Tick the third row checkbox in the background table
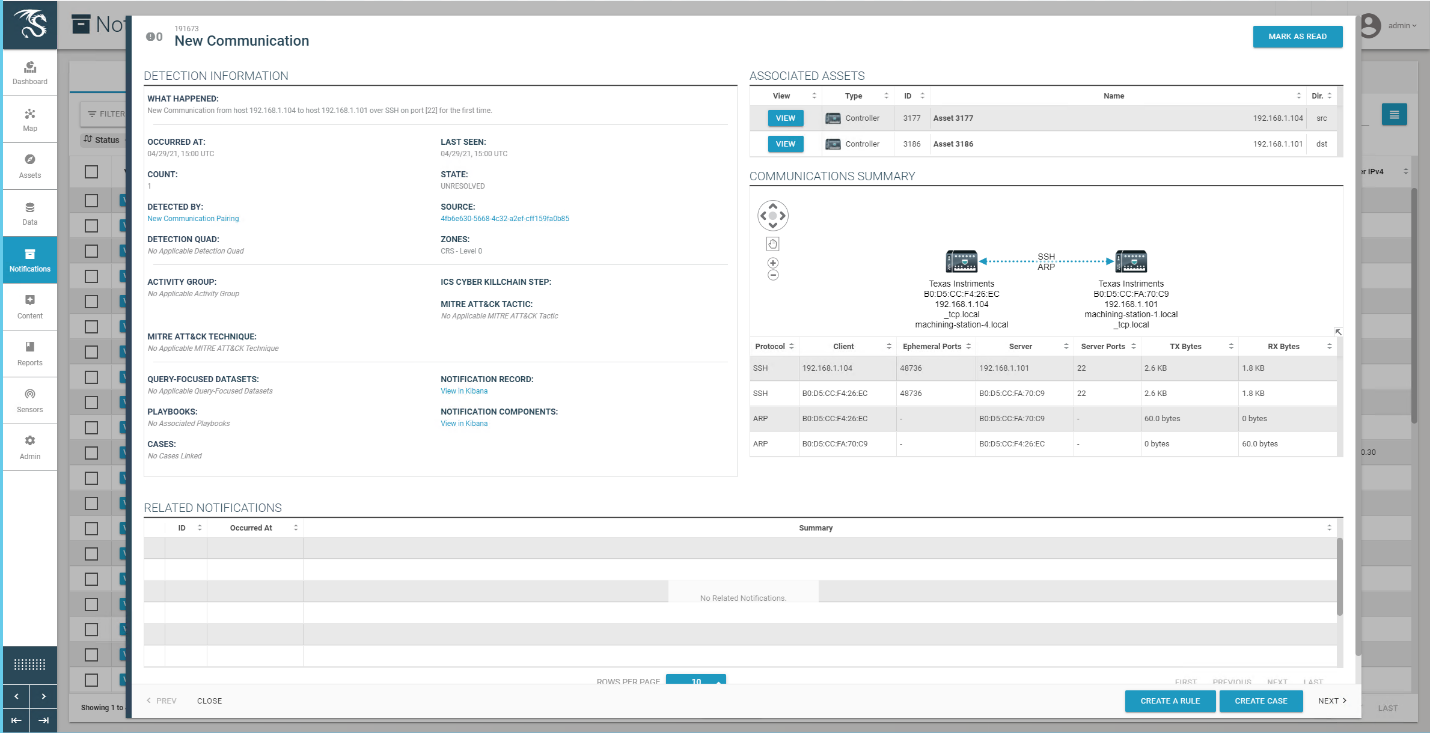This screenshot has width=1430, height=733. [x=91, y=251]
